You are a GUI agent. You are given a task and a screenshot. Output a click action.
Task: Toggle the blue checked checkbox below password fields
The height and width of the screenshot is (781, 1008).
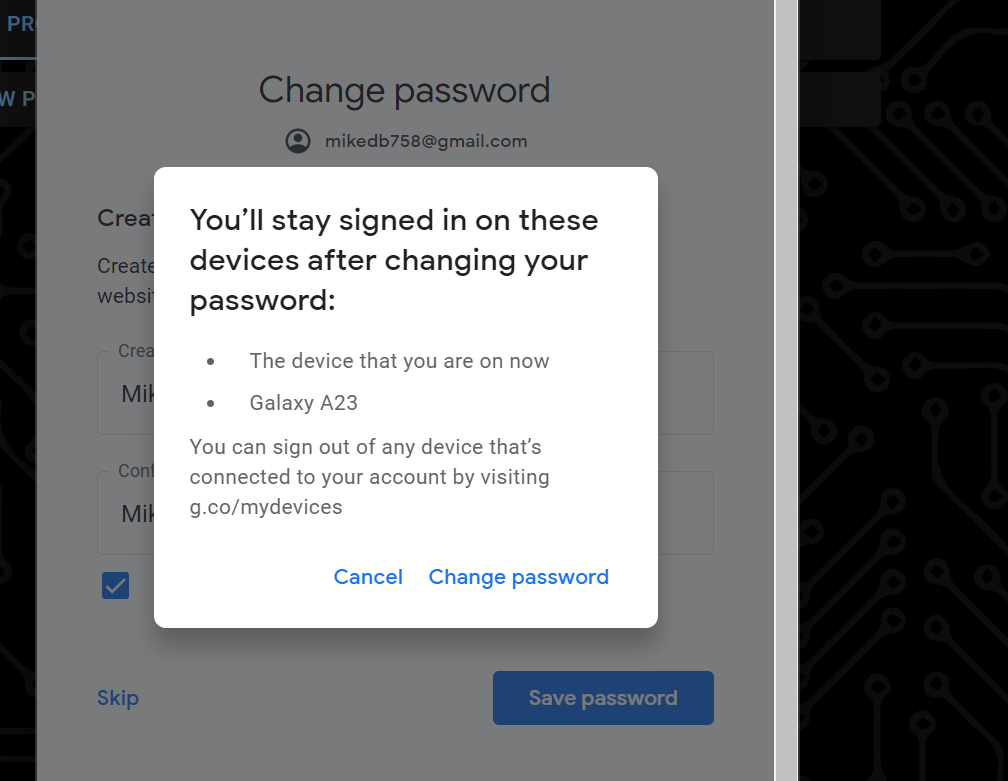116,585
